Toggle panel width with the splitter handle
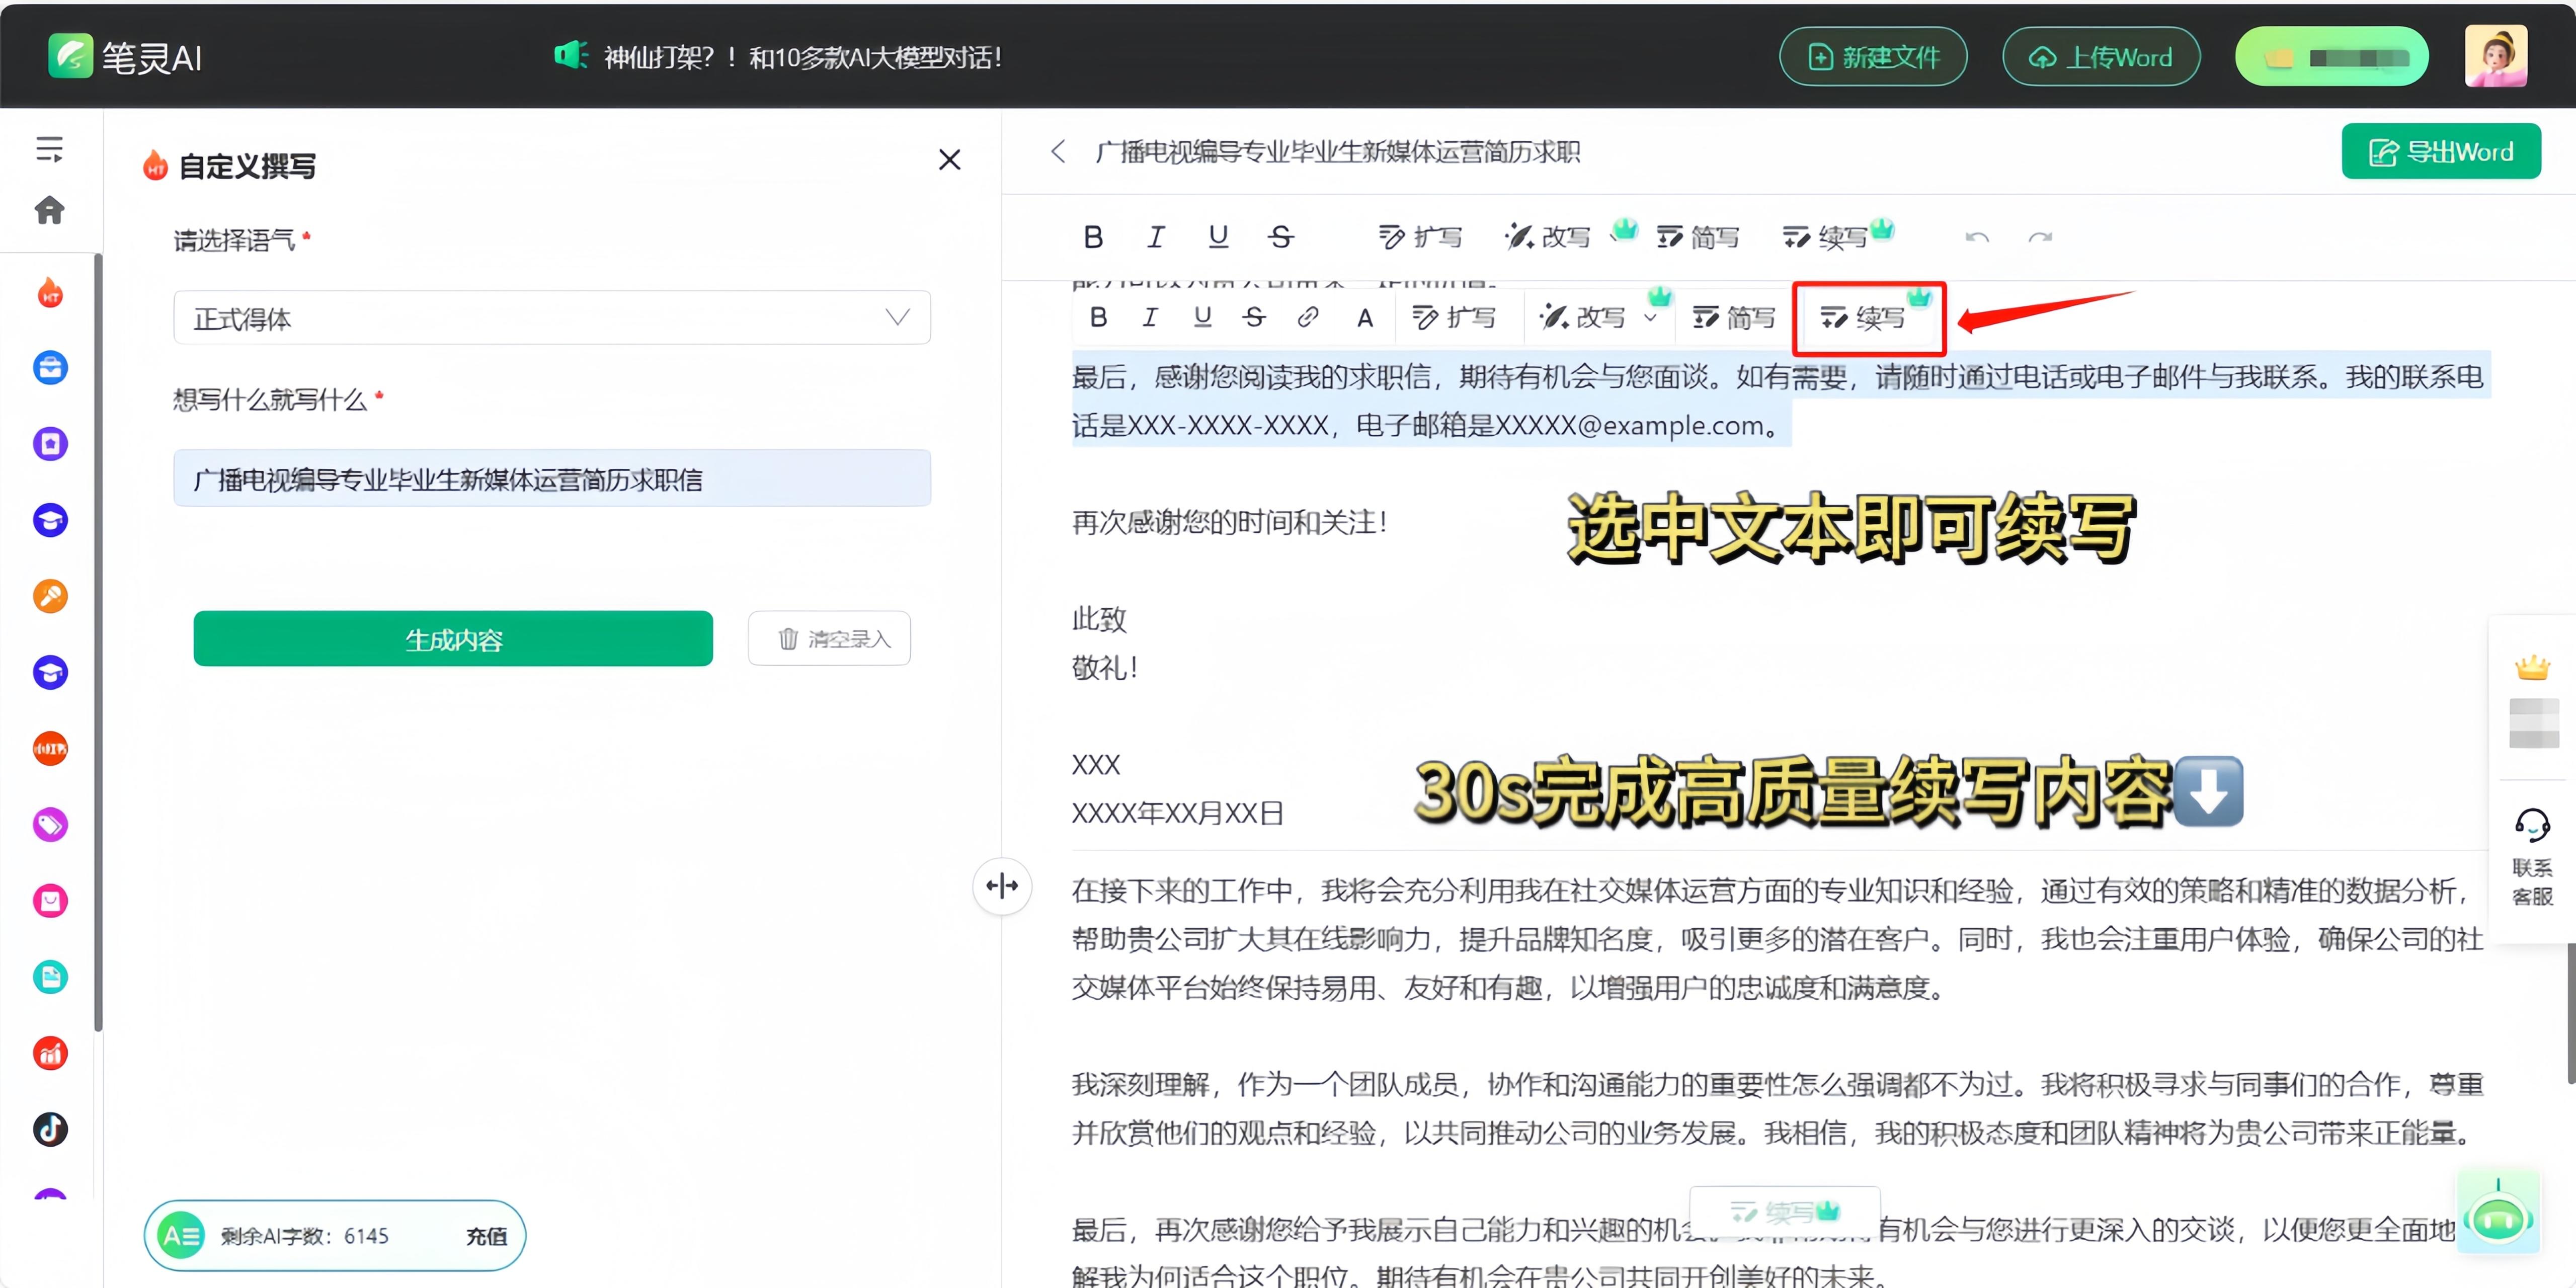The height and width of the screenshot is (1288, 2576). 1002,885
